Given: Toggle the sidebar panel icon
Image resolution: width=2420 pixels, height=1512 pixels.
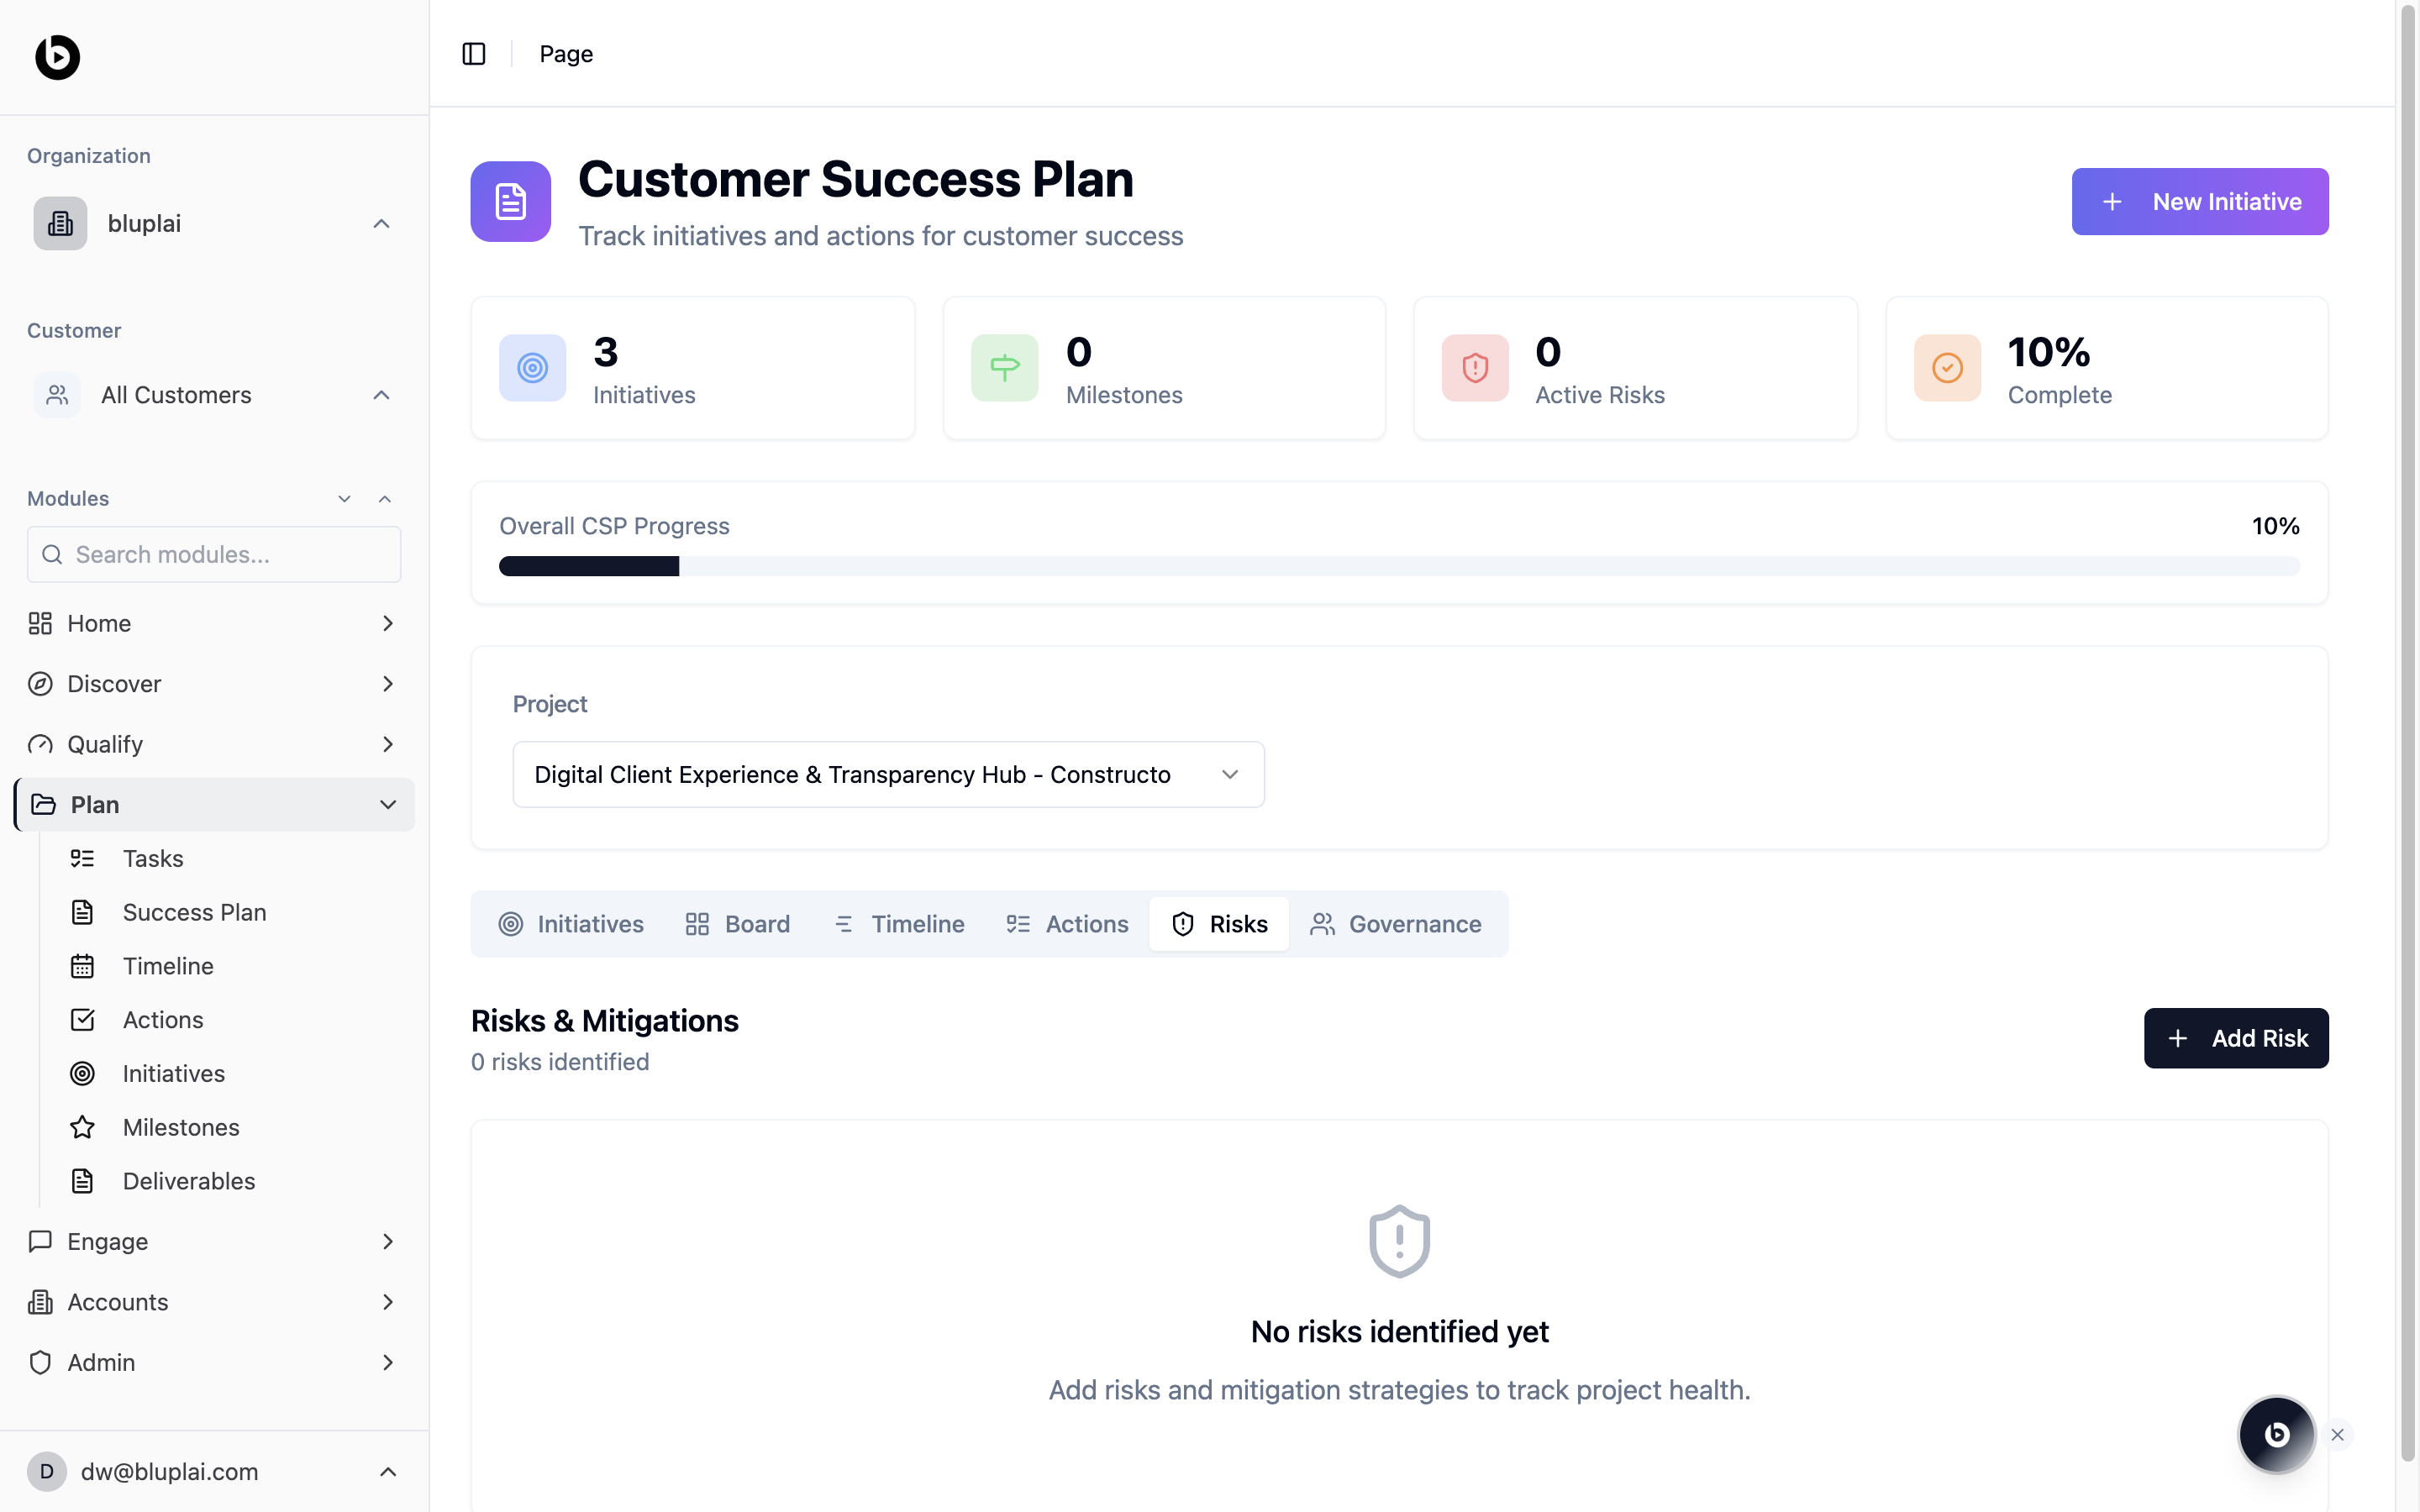Looking at the screenshot, I should tap(474, 54).
